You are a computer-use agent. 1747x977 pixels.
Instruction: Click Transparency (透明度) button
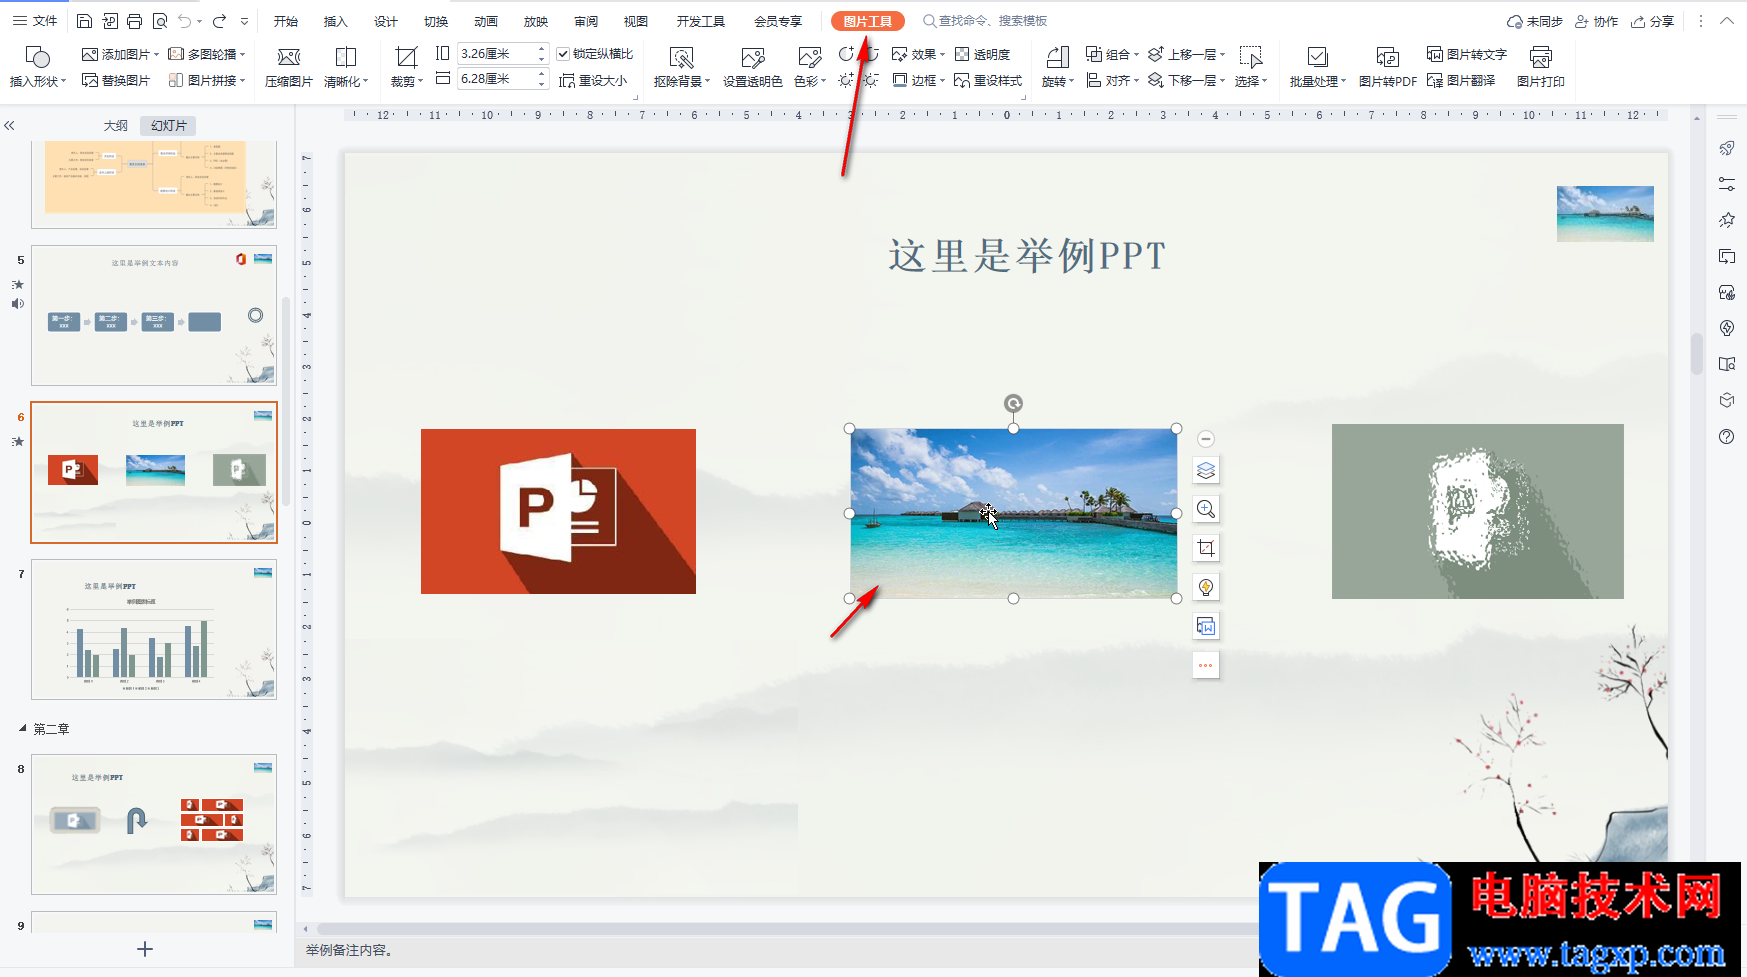coord(982,54)
